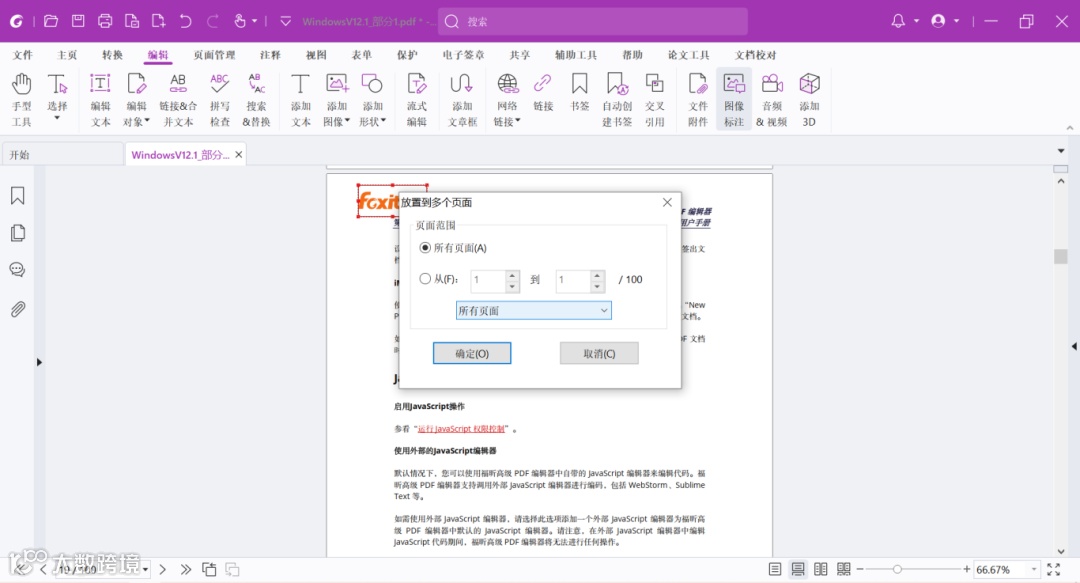Click Add Text tool (添加文本)
1080x583 pixels.
(x=300, y=100)
